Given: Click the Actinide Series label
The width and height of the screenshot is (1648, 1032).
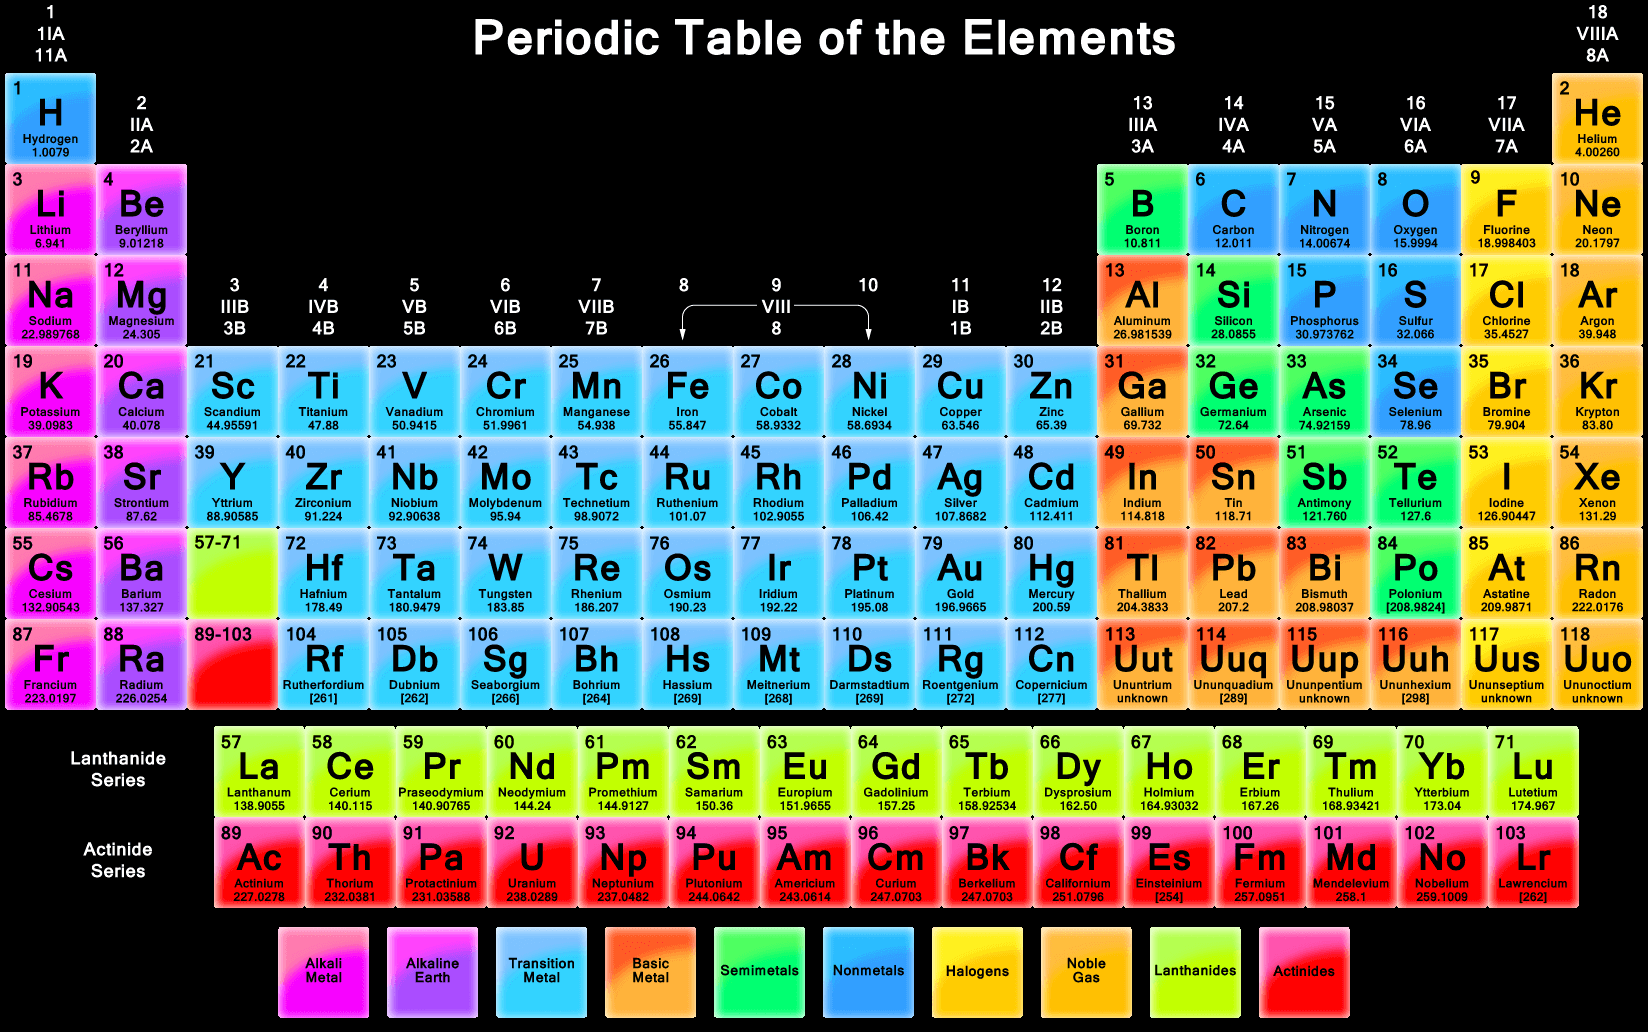Looking at the screenshot, I should (118, 860).
